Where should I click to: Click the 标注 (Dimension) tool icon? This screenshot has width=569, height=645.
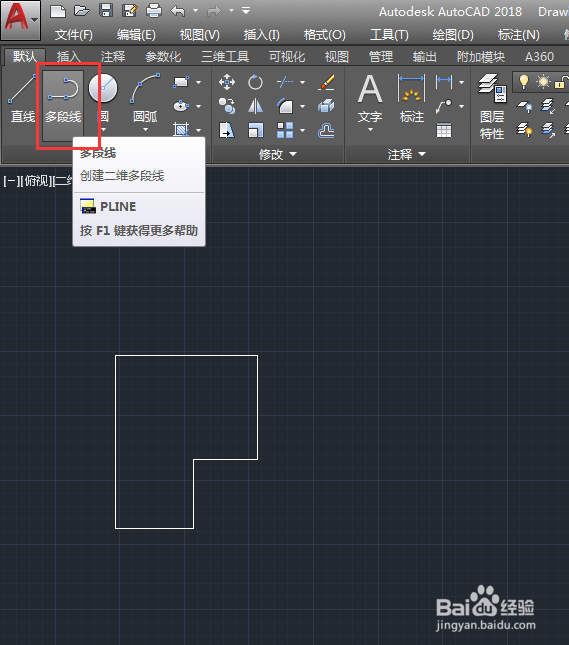tap(411, 88)
